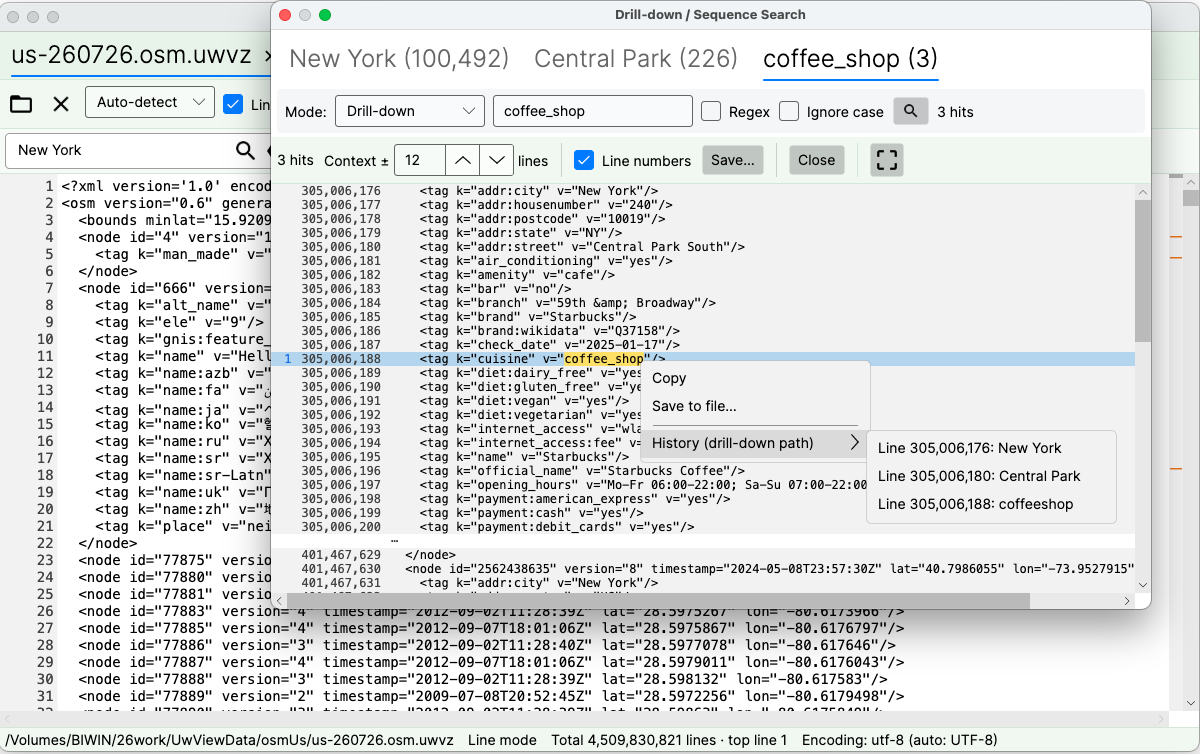Click the fullscreen expand icon beside Close
The image size is (1200, 754).
click(888, 160)
